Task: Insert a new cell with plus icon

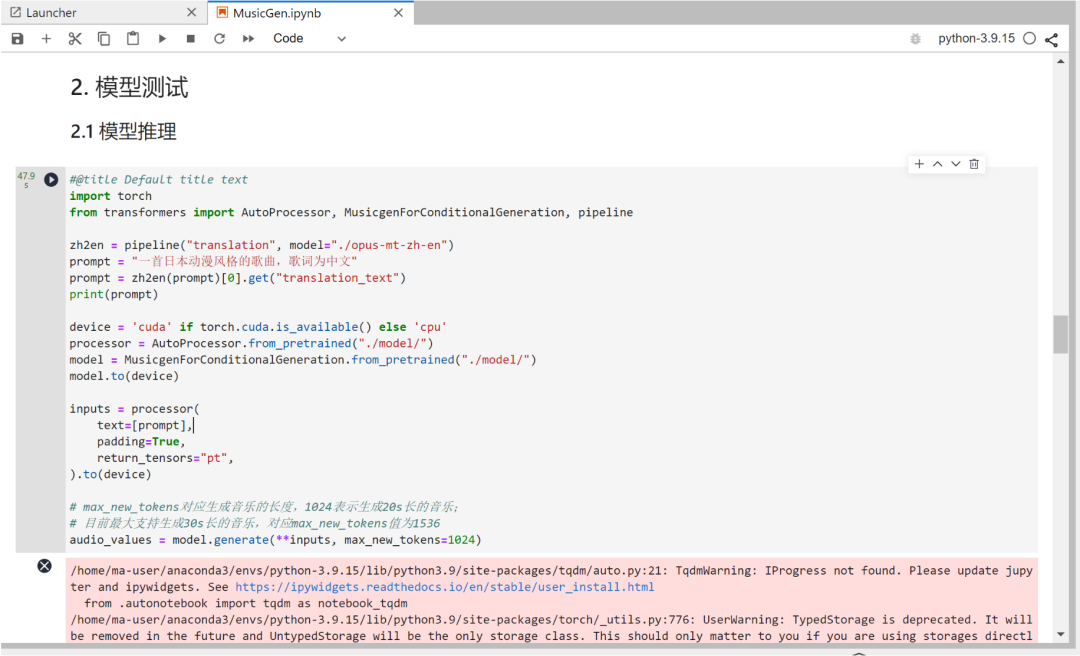Action: point(46,39)
